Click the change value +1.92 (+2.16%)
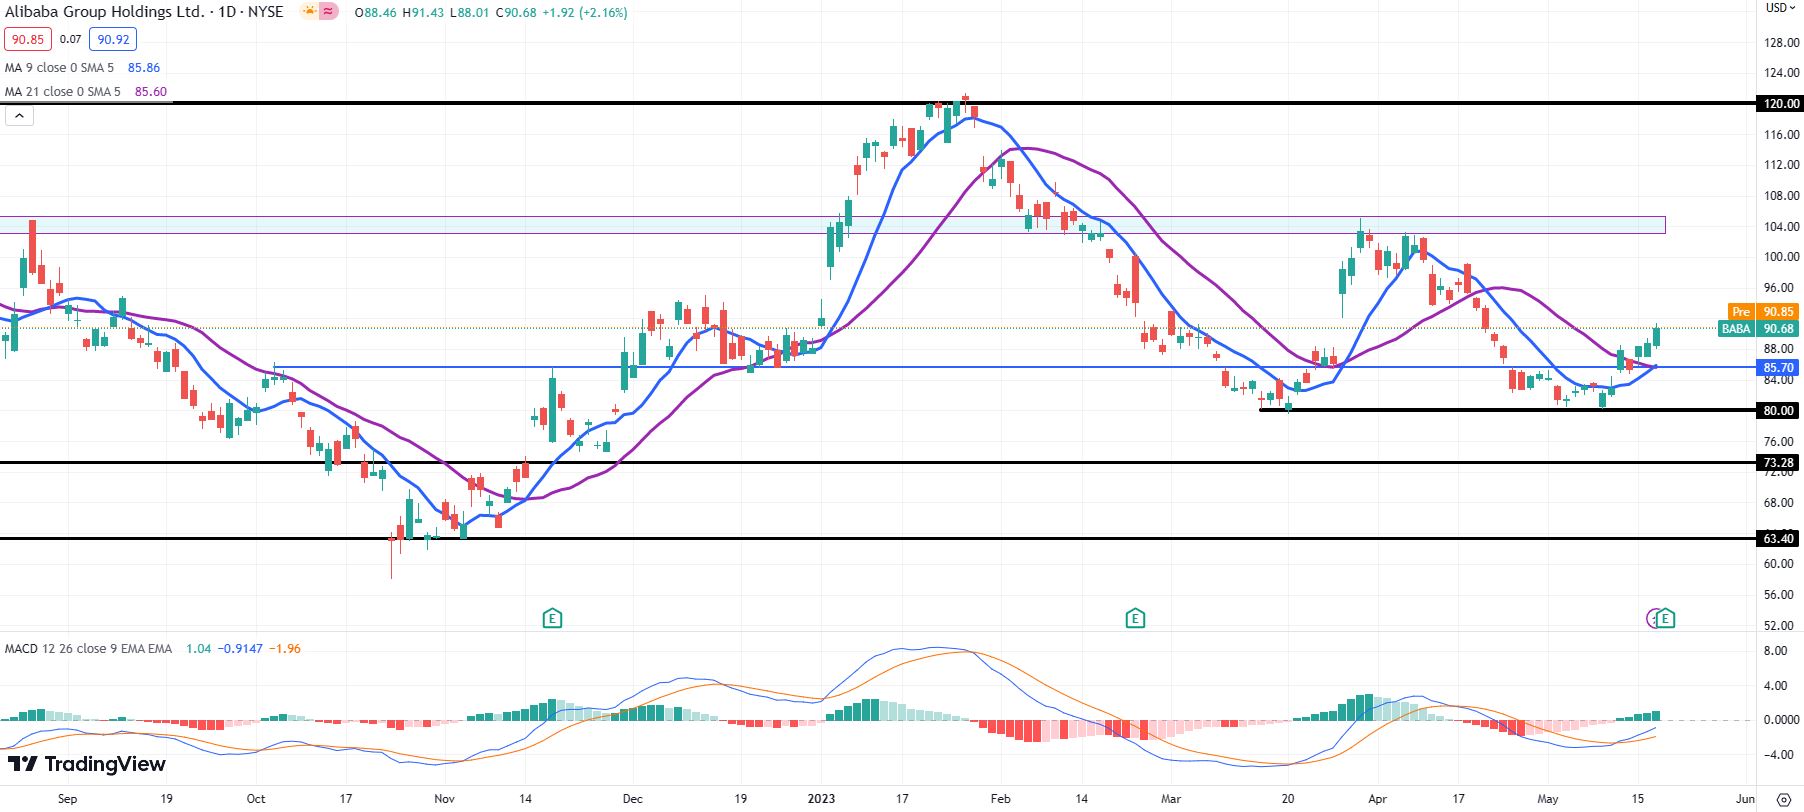 (x=585, y=13)
